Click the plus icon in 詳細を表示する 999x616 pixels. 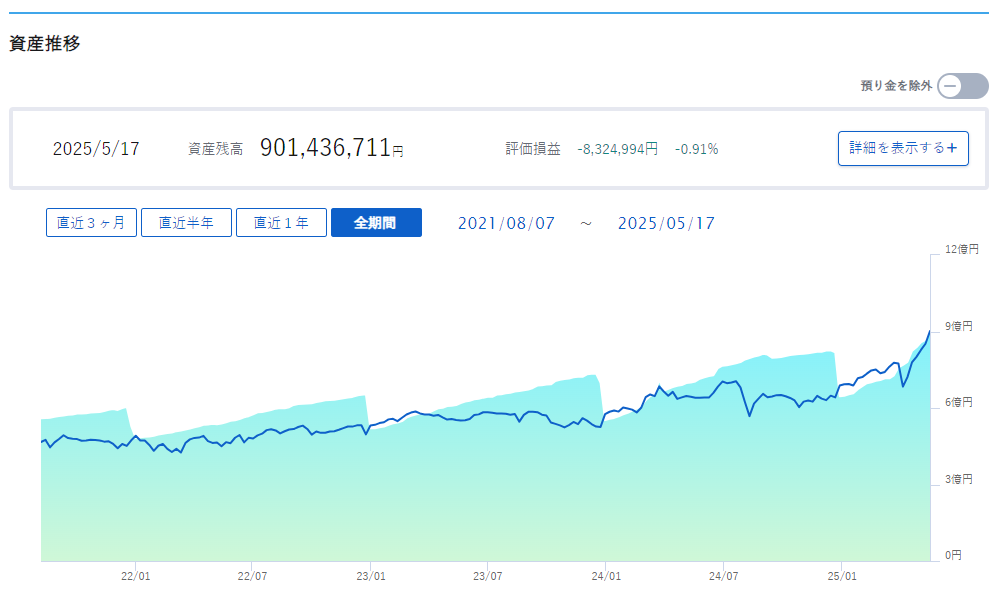(x=952, y=148)
